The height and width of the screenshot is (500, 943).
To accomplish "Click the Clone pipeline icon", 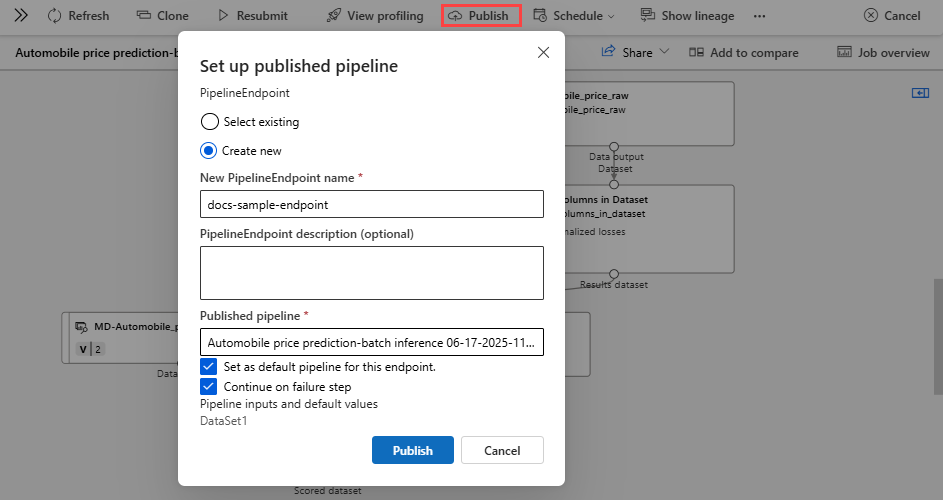I will (x=143, y=16).
